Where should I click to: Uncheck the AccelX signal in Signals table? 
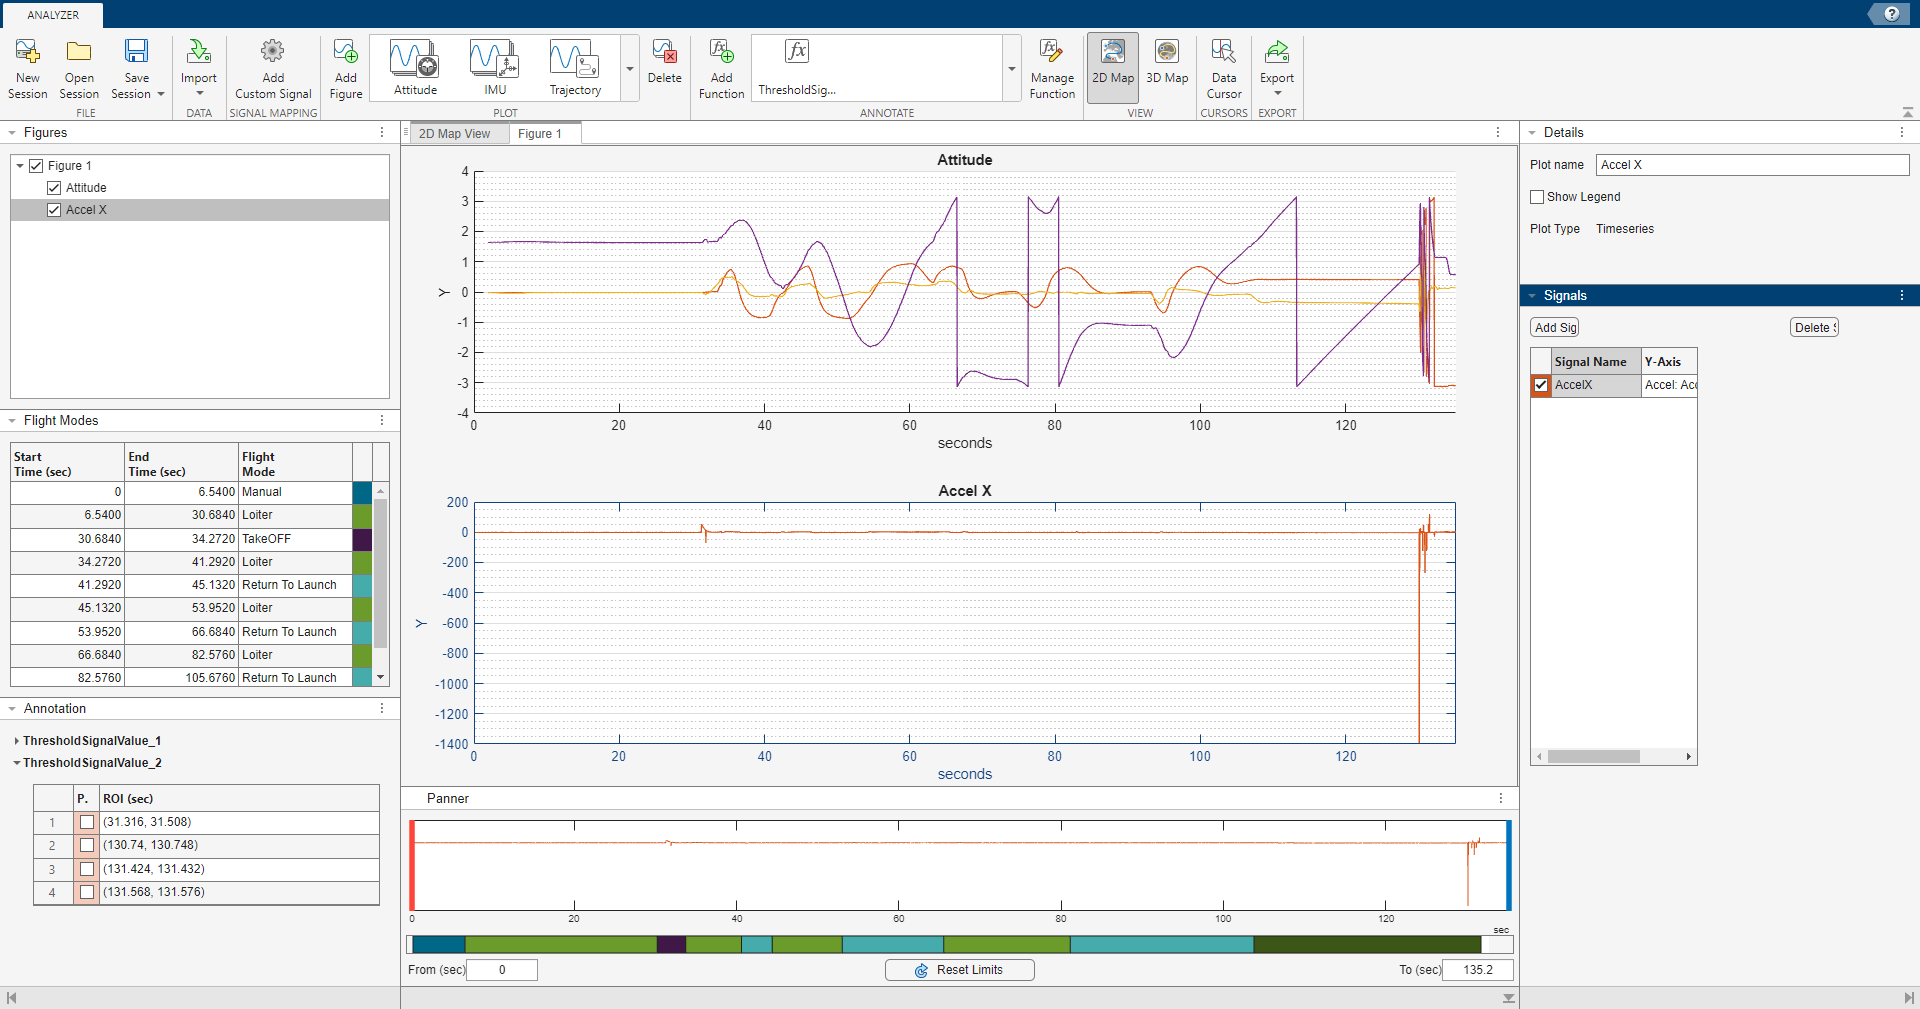click(1541, 385)
